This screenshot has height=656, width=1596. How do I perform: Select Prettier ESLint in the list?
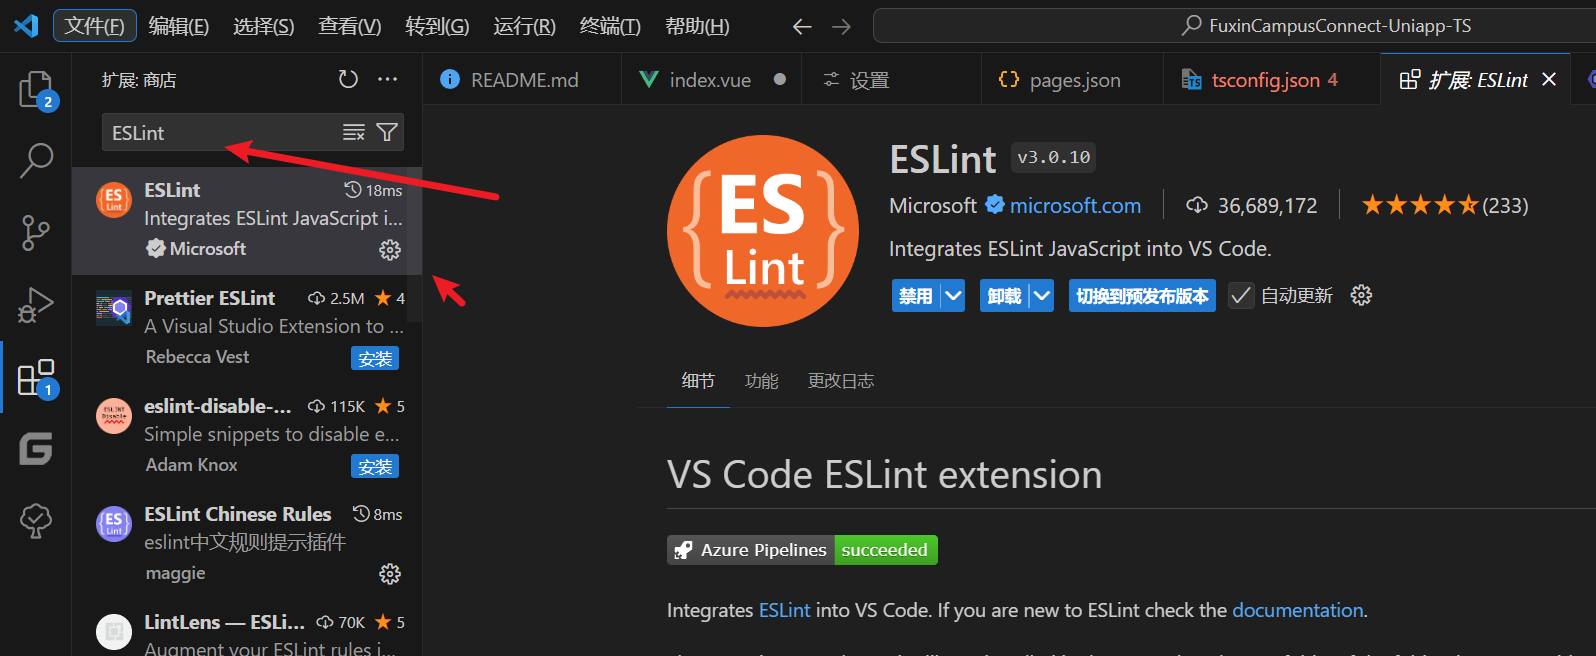tap(247, 328)
